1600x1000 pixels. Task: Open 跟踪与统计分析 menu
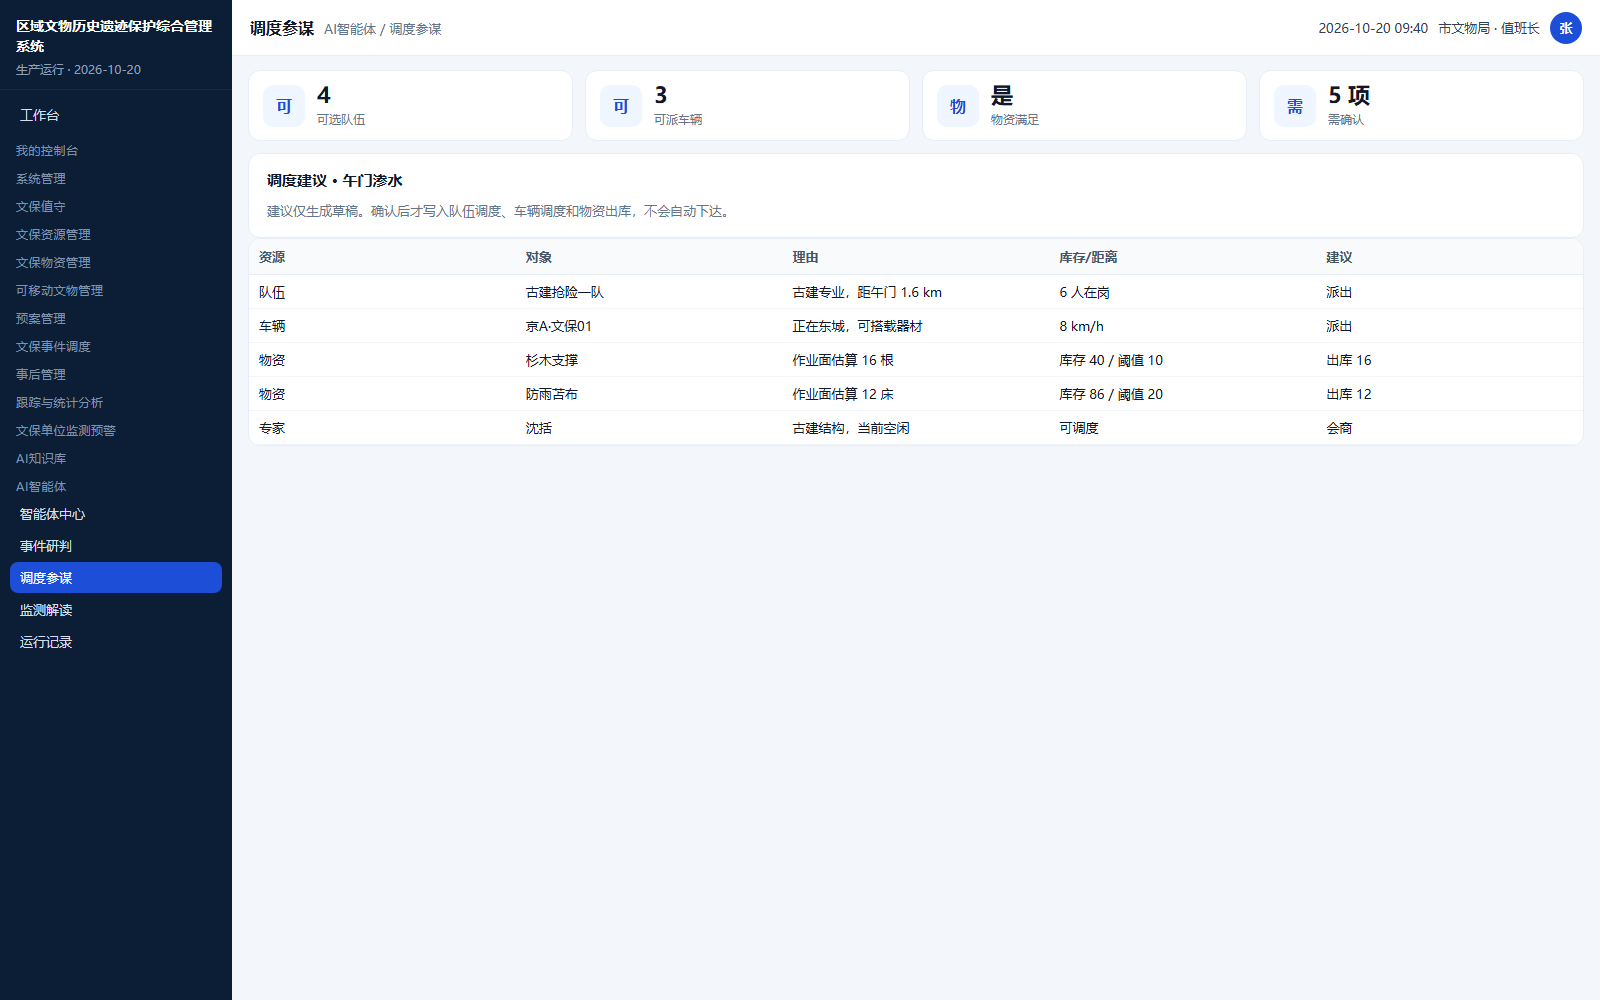click(x=60, y=403)
